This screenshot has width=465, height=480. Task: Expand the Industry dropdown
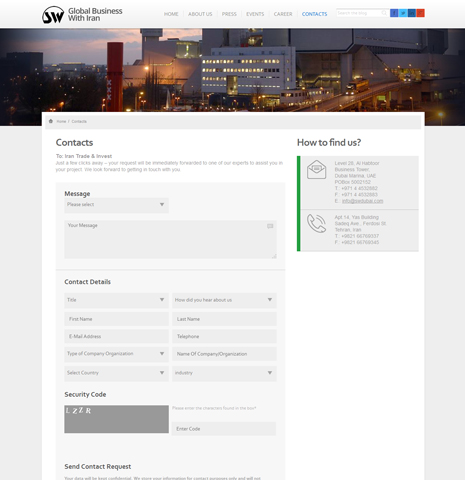[224, 373]
